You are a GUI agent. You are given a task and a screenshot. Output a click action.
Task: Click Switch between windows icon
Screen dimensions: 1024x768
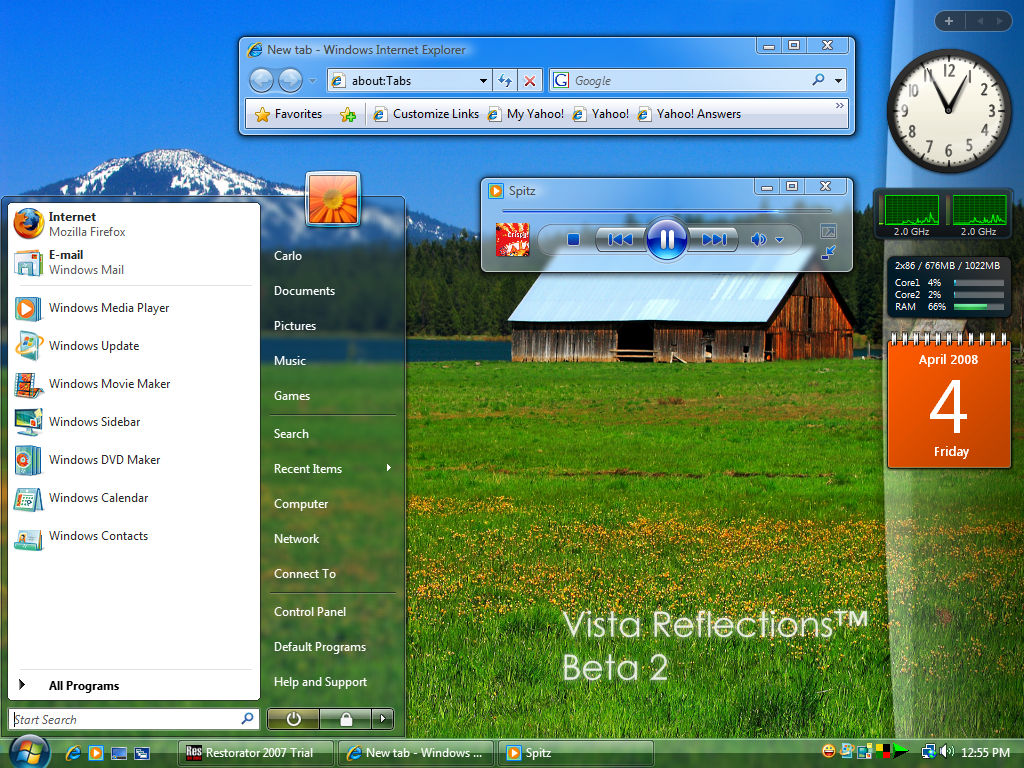click(x=142, y=753)
